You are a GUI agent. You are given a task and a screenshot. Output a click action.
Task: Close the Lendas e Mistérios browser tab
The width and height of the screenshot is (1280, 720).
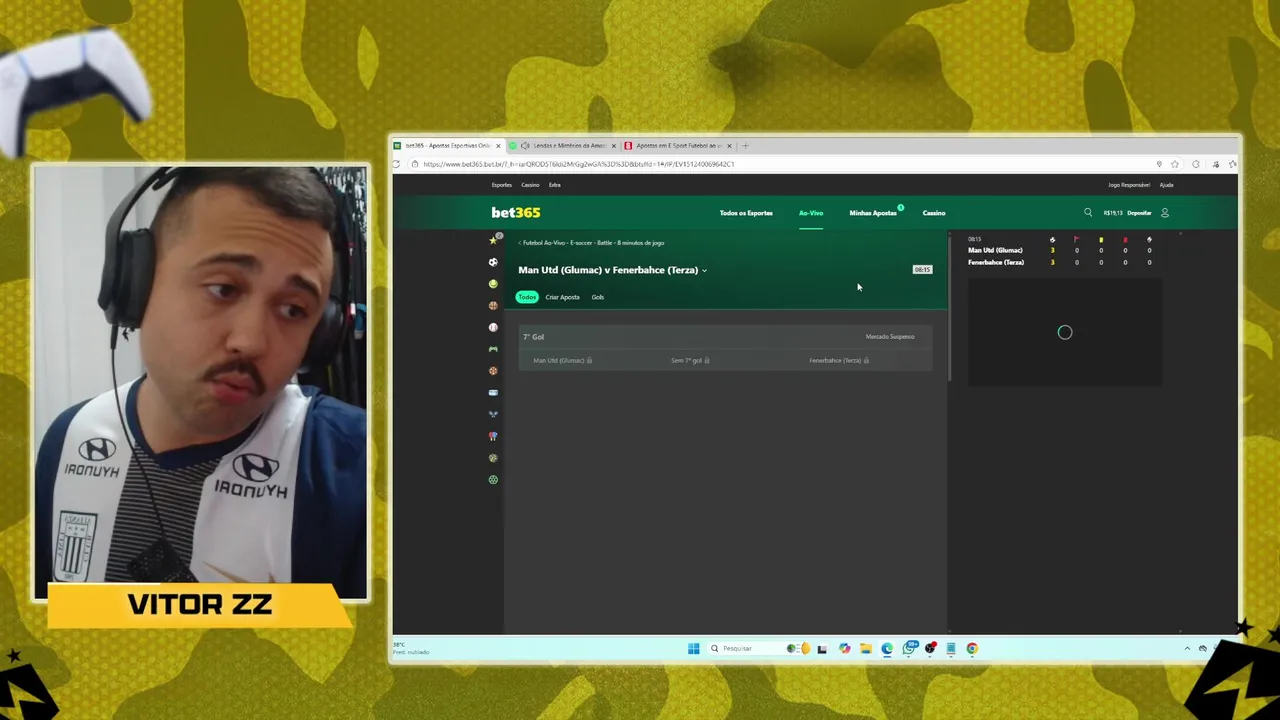pos(614,146)
